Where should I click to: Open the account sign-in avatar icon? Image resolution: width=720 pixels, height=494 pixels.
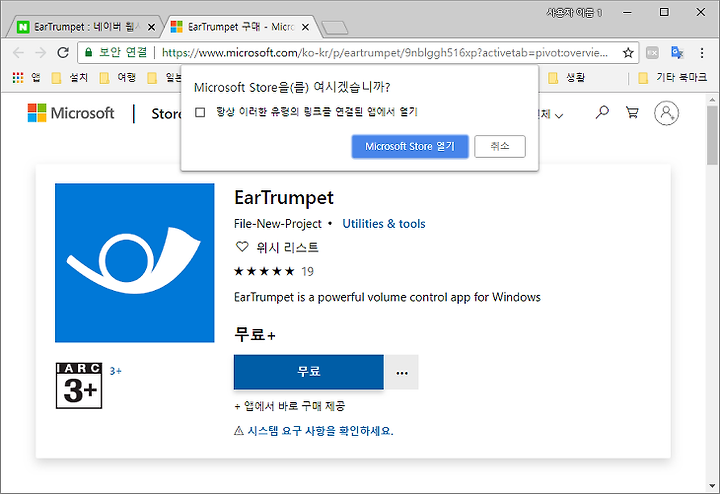click(666, 113)
